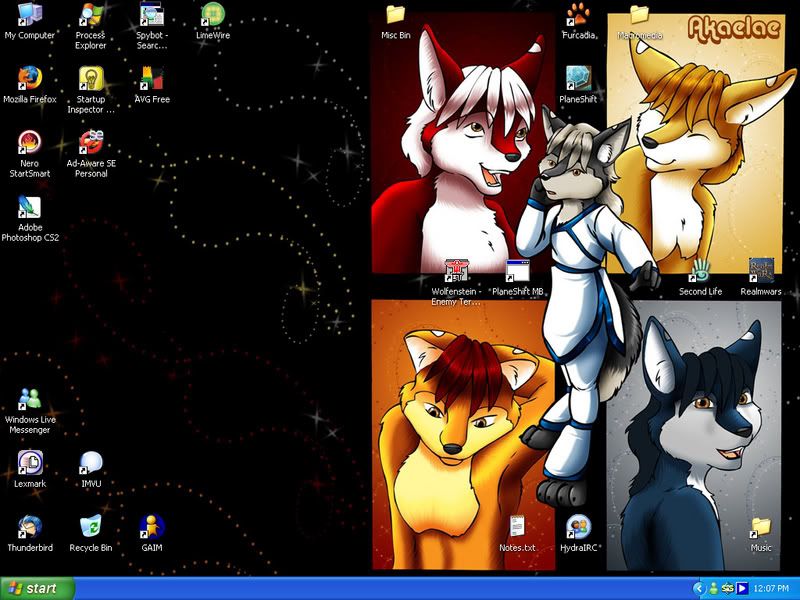Open the My Computer desktop icon
This screenshot has width=800, height=600.
click(x=30, y=21)
